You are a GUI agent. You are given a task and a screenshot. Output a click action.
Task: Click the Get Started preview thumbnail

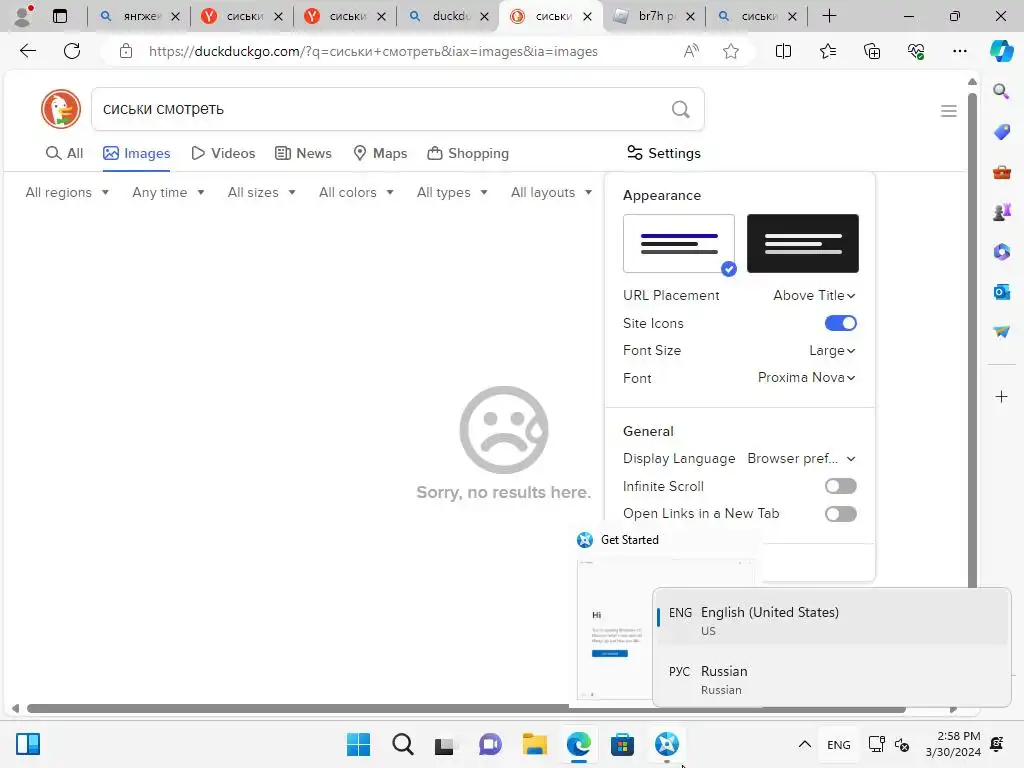(614, 630)
